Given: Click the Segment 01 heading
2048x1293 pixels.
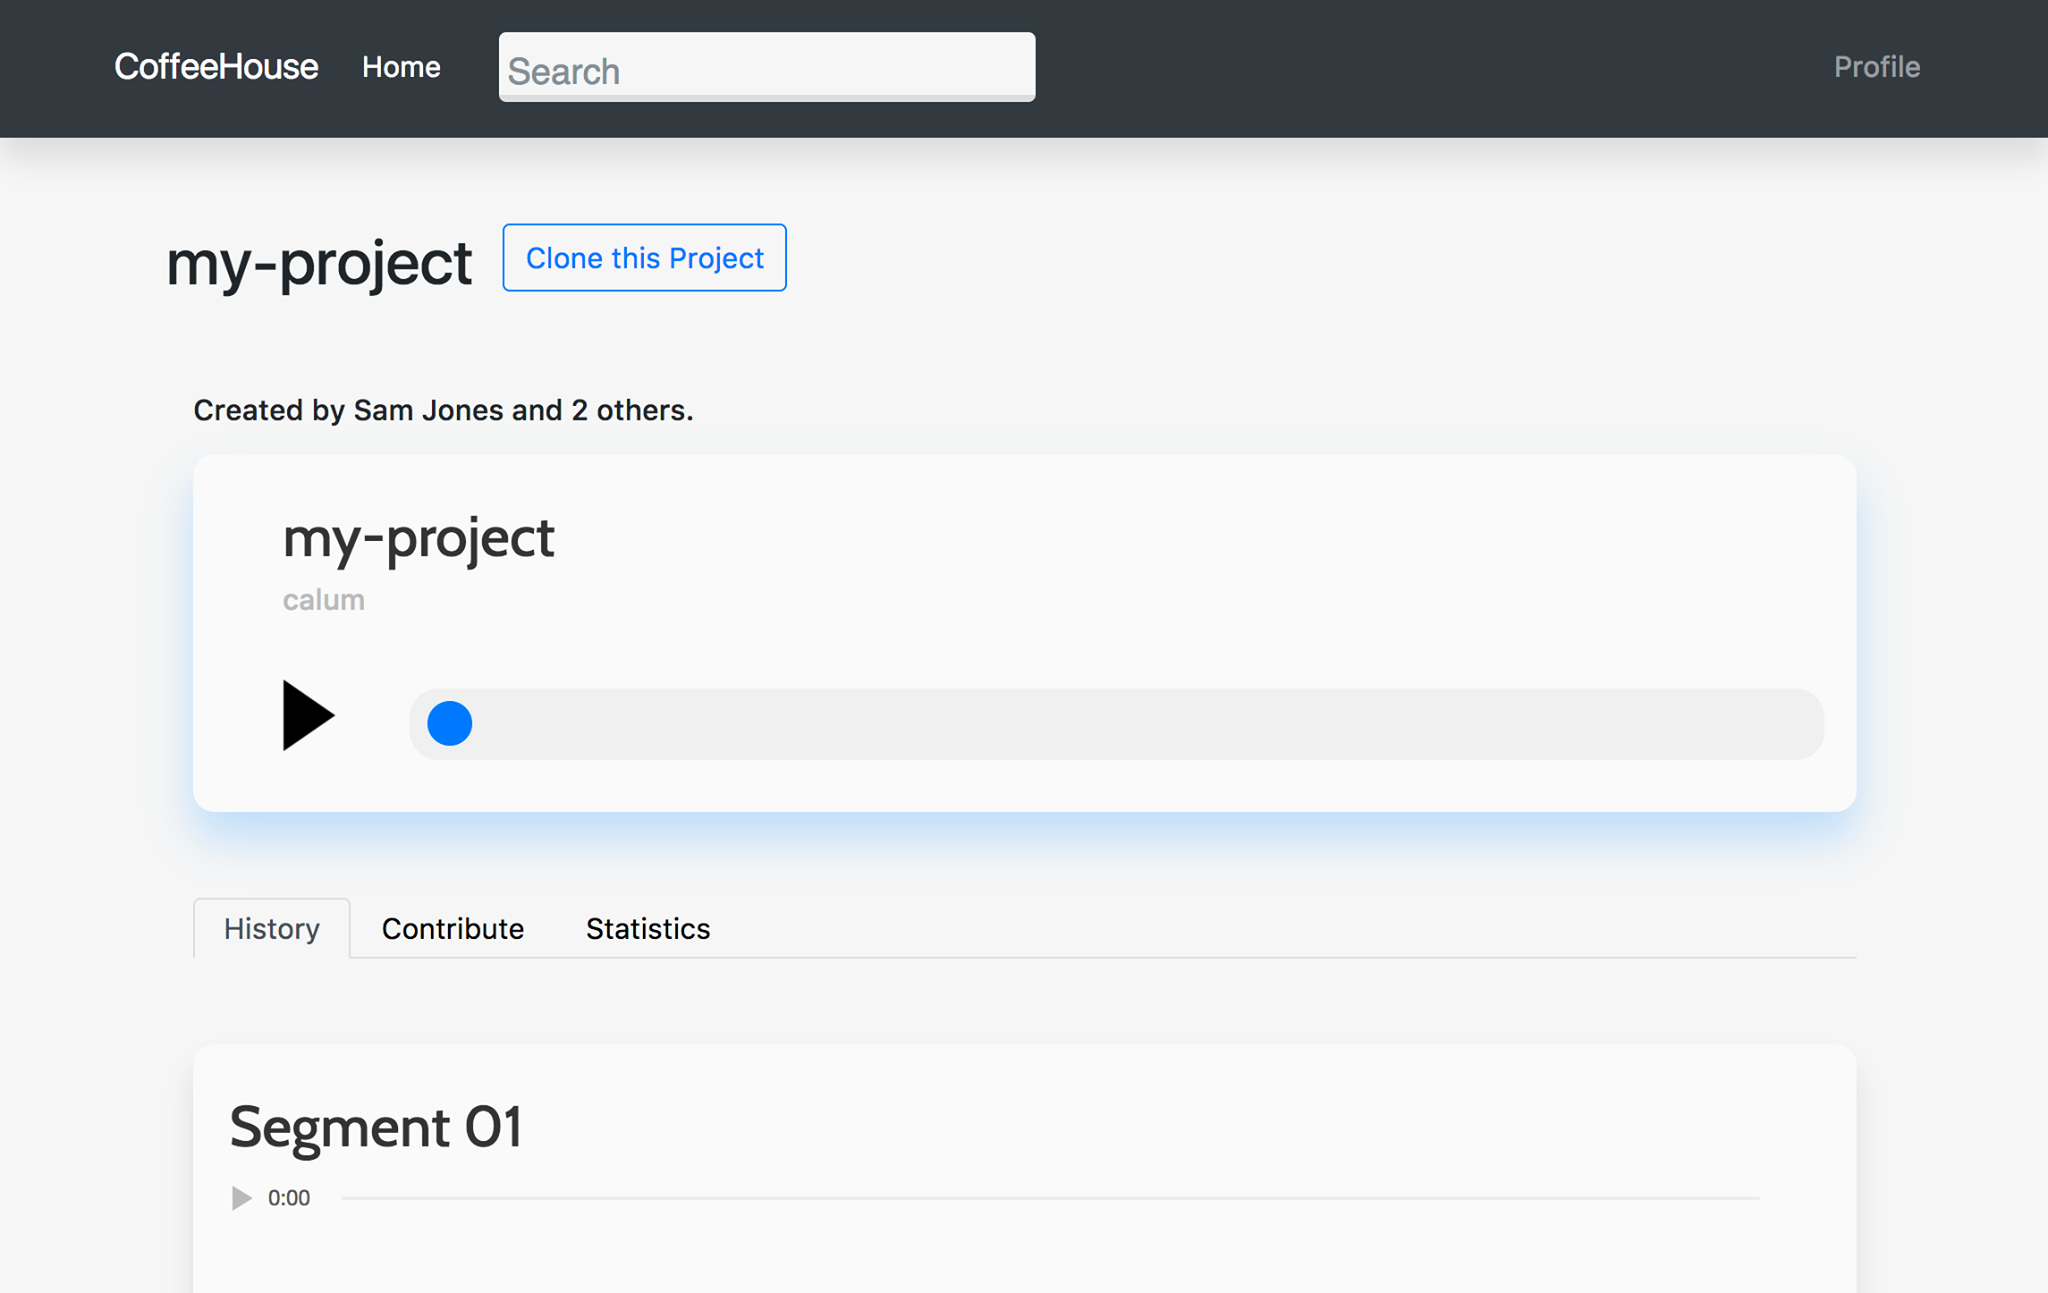Looking at the screenshot, I should pos(375,1127).
